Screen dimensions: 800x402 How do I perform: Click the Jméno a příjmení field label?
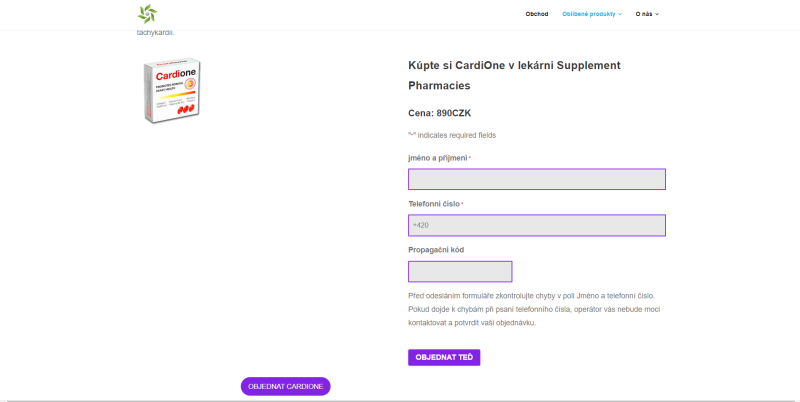[x=438, y=158]
